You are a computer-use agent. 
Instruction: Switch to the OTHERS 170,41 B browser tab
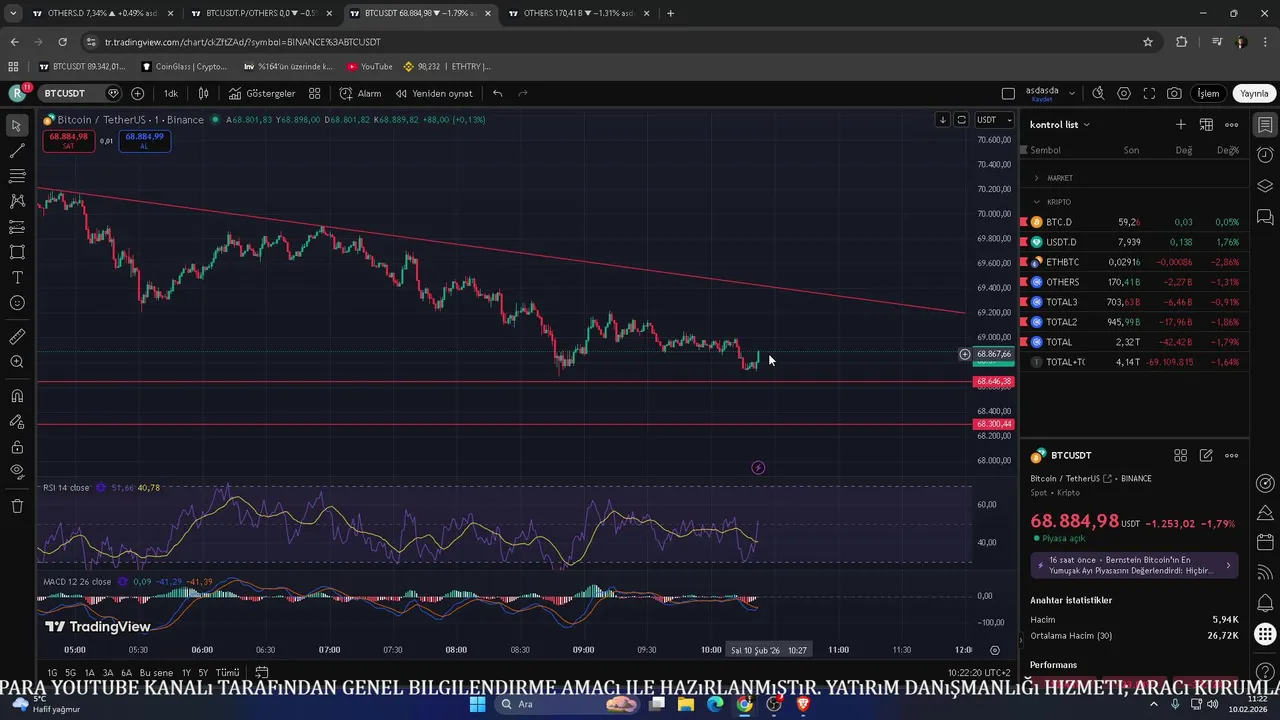(x=580, y=13)
